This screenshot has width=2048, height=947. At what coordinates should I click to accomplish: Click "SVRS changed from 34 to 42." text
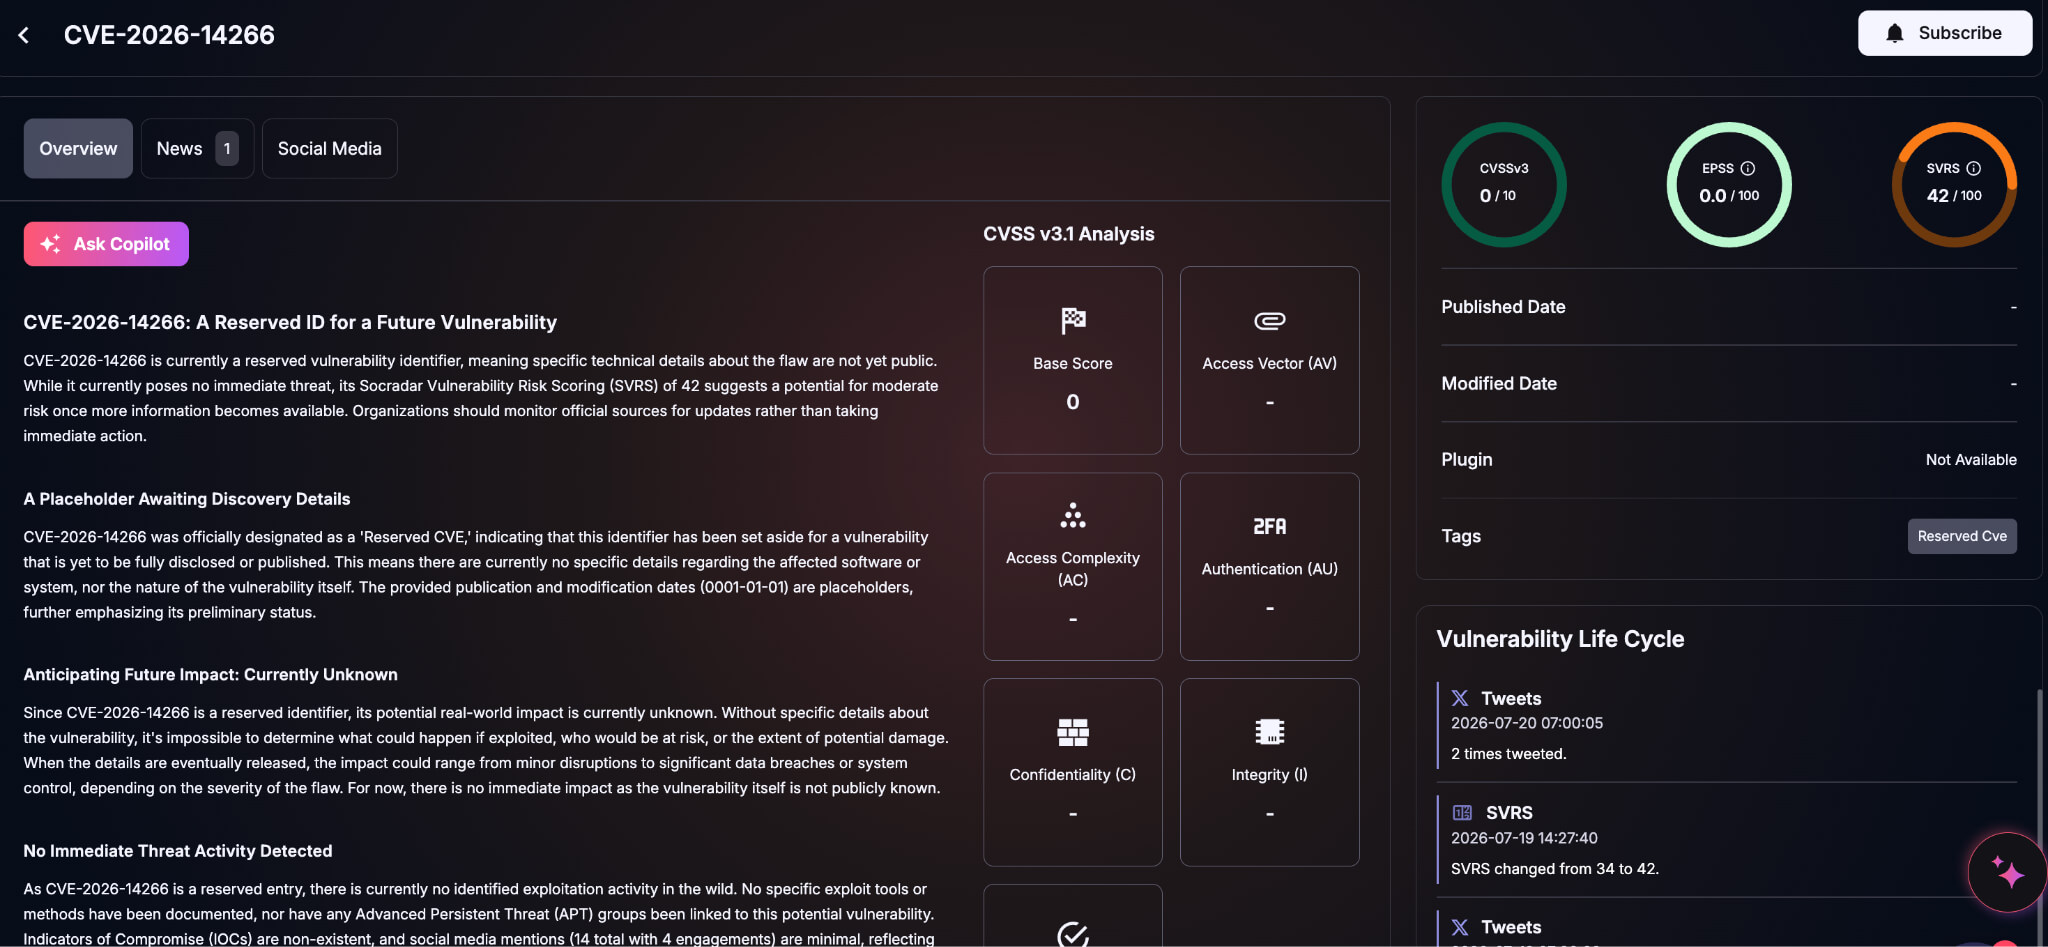coord(1555,869)
